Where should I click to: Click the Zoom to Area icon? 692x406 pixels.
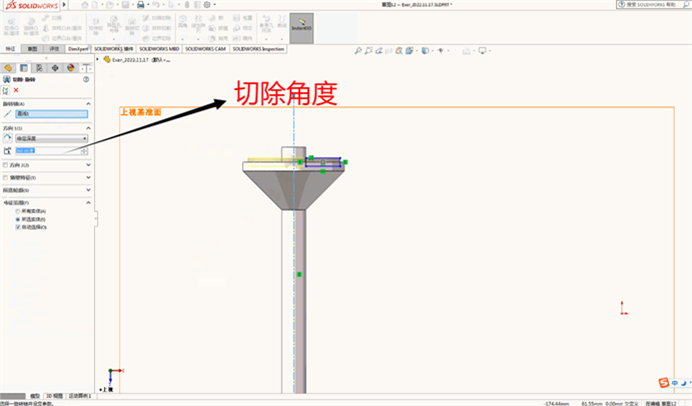[x=369, y=51]
